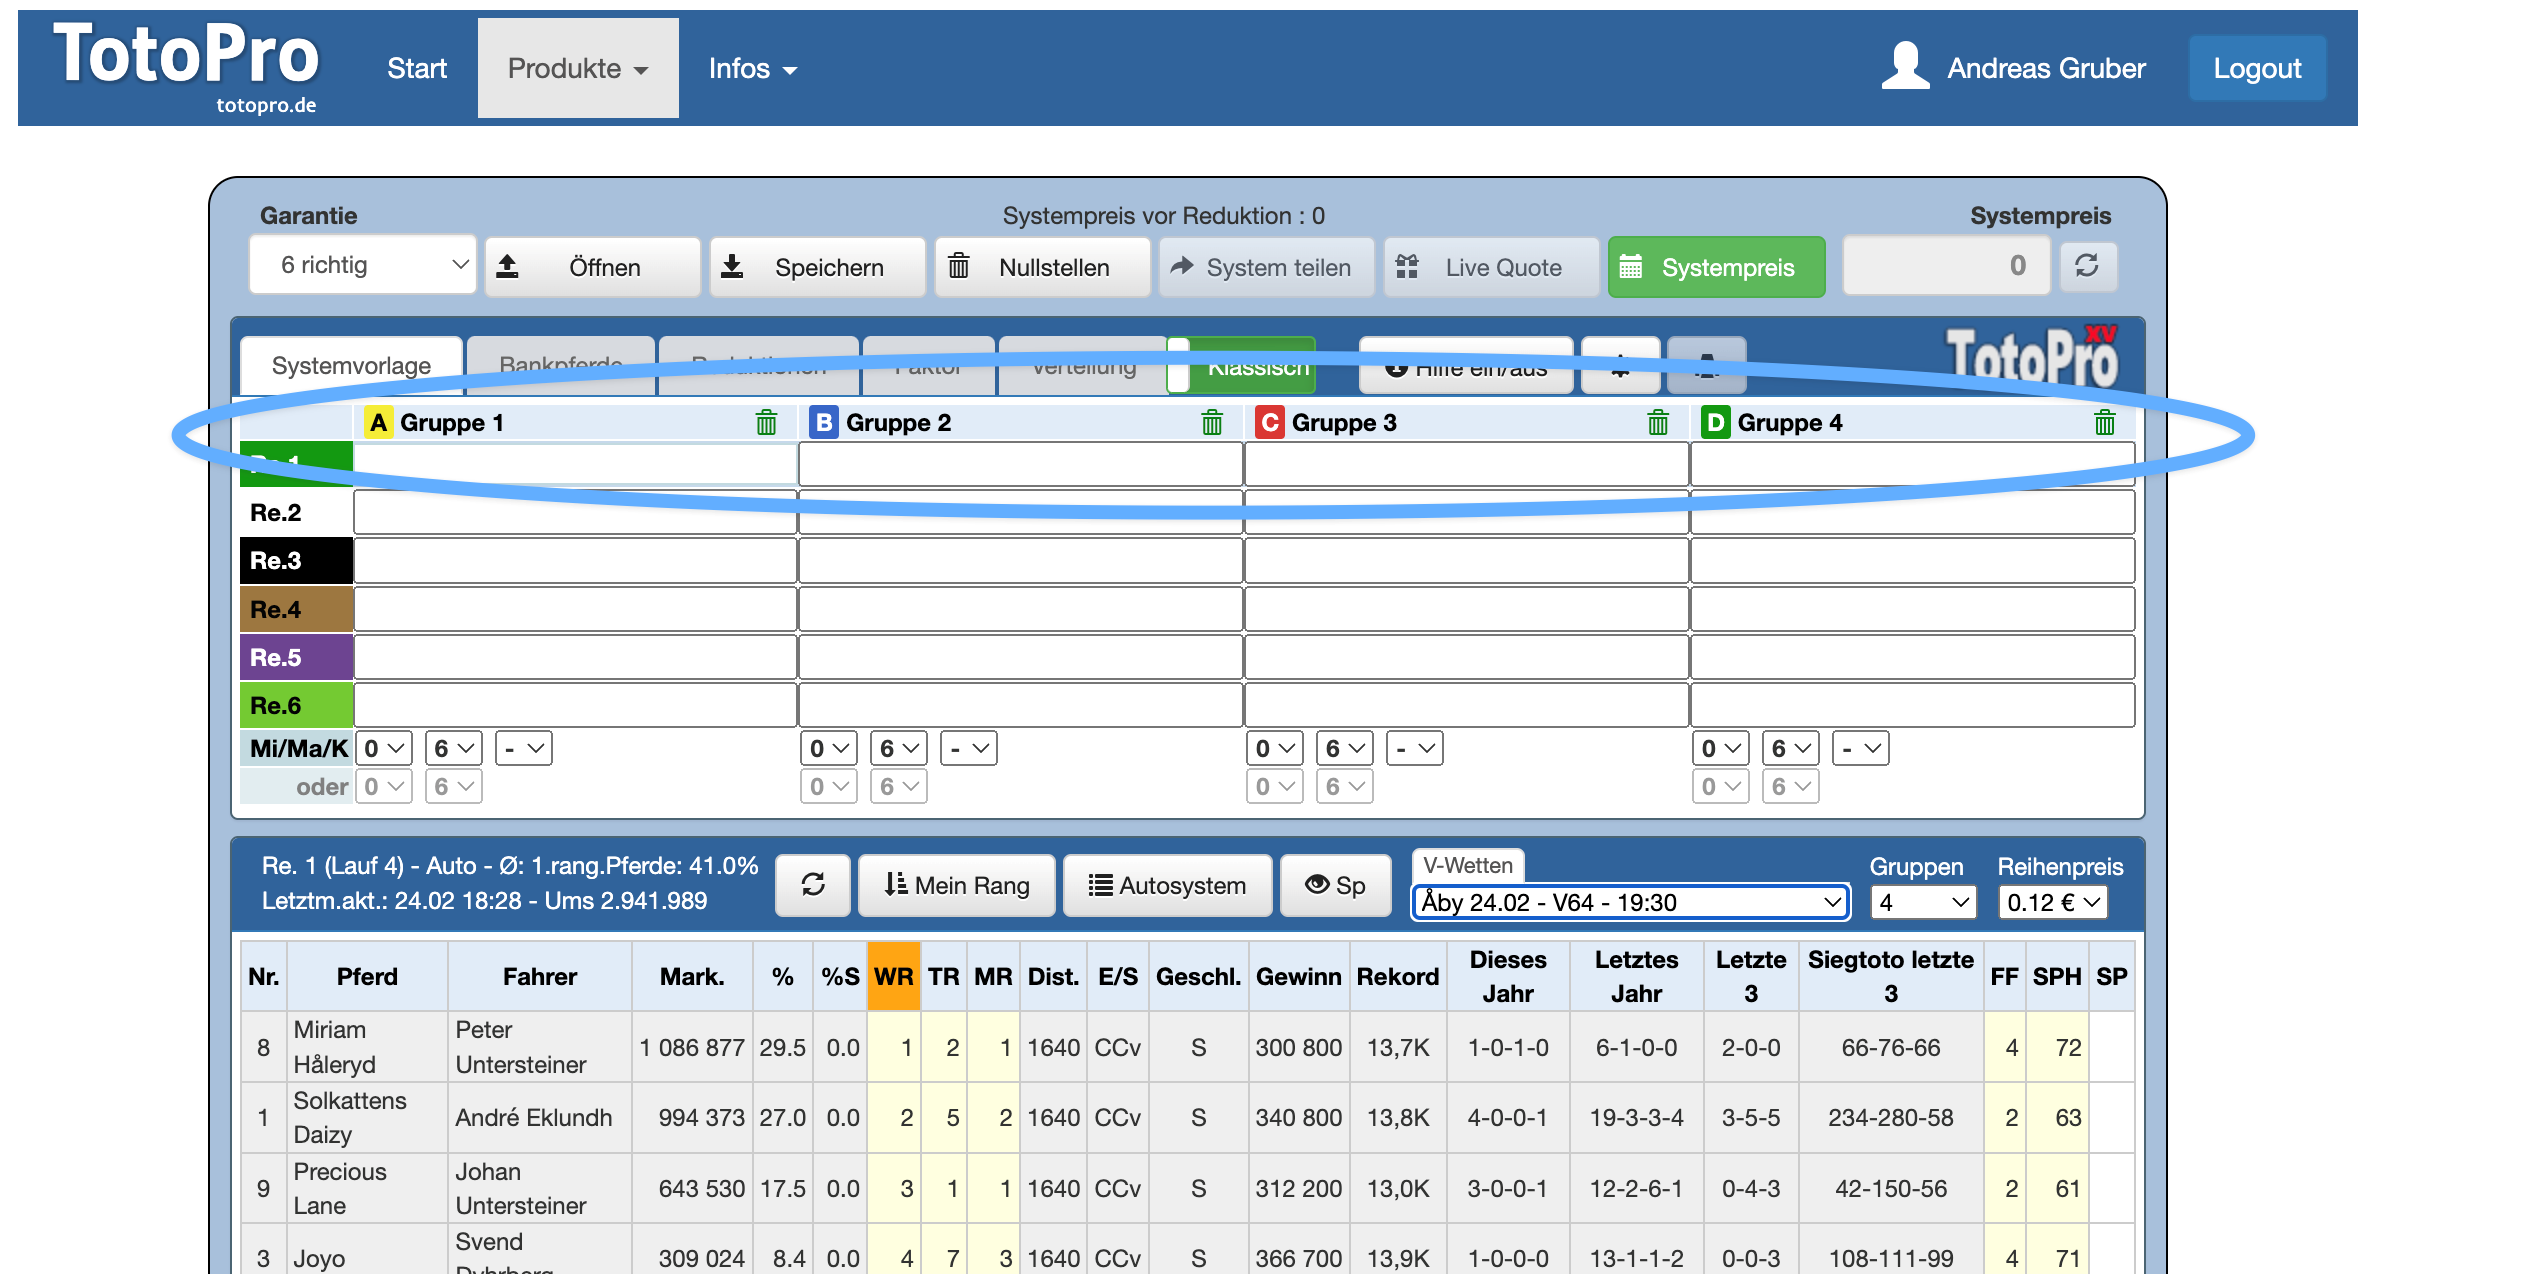The width and height of the screenshot is (2548, 1274).
Task: Click the Mein Rang sort button
Action: click(957, 885)
